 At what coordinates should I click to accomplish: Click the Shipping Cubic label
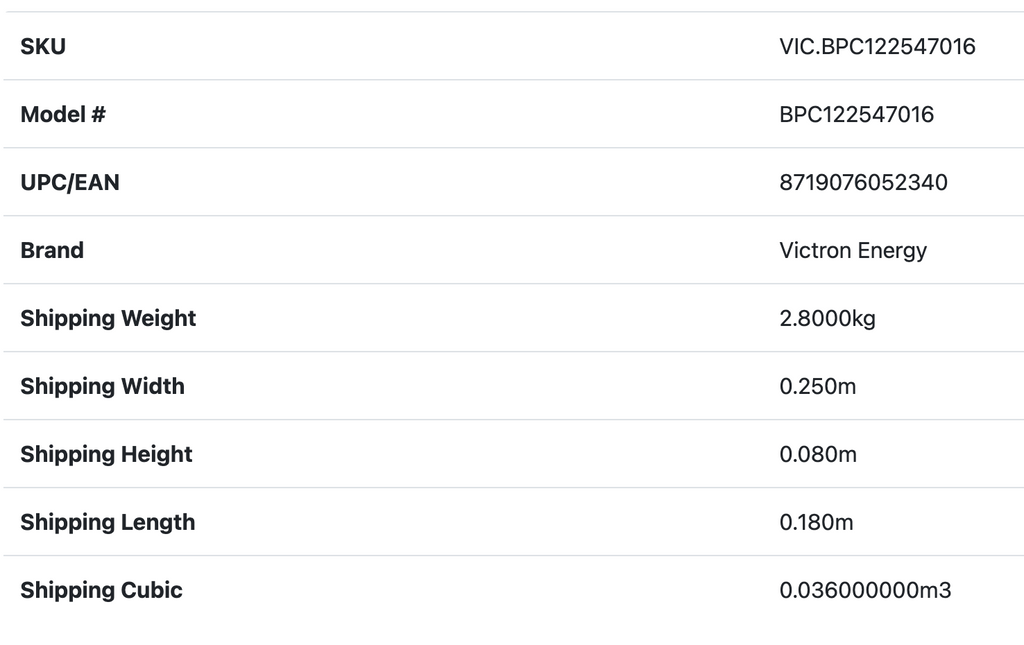tap(101, 590)
